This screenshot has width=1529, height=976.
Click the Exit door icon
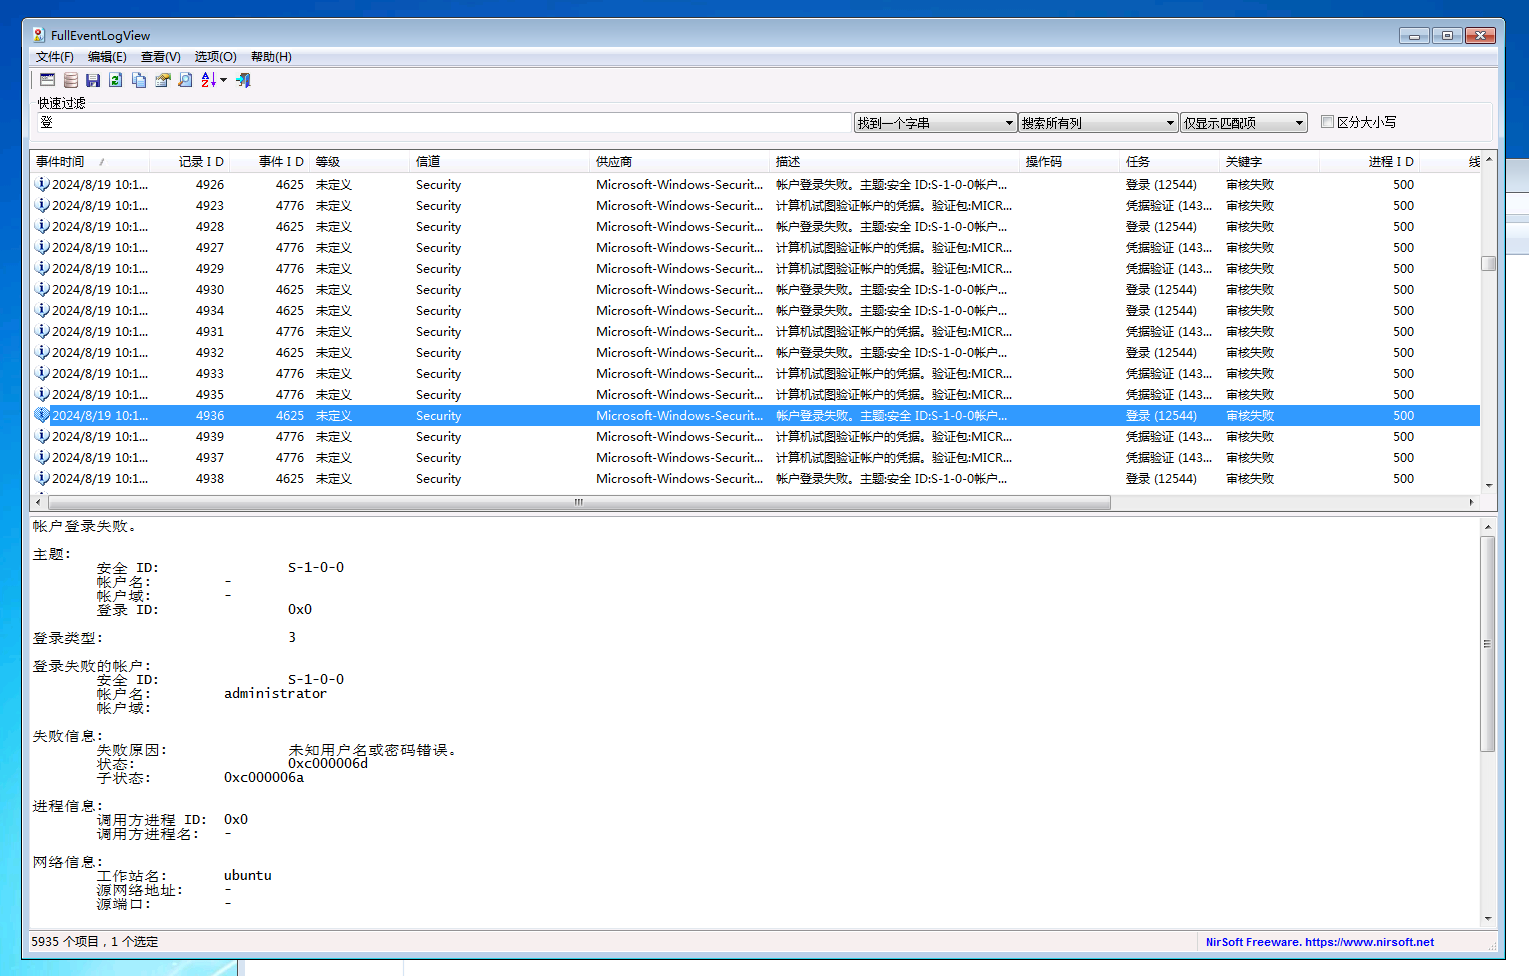(x=243, y=80)
